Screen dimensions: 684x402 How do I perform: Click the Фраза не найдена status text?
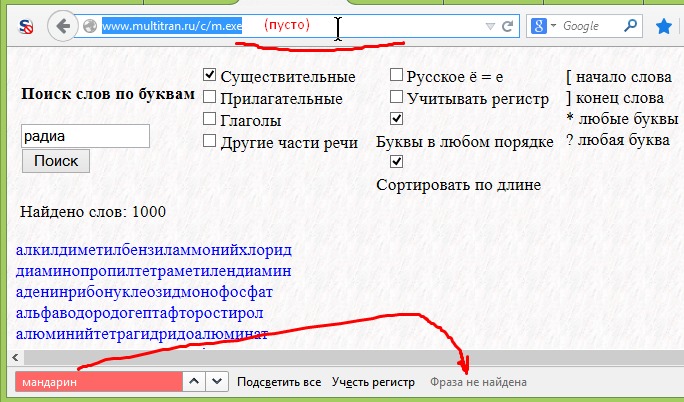pos(479,382)
